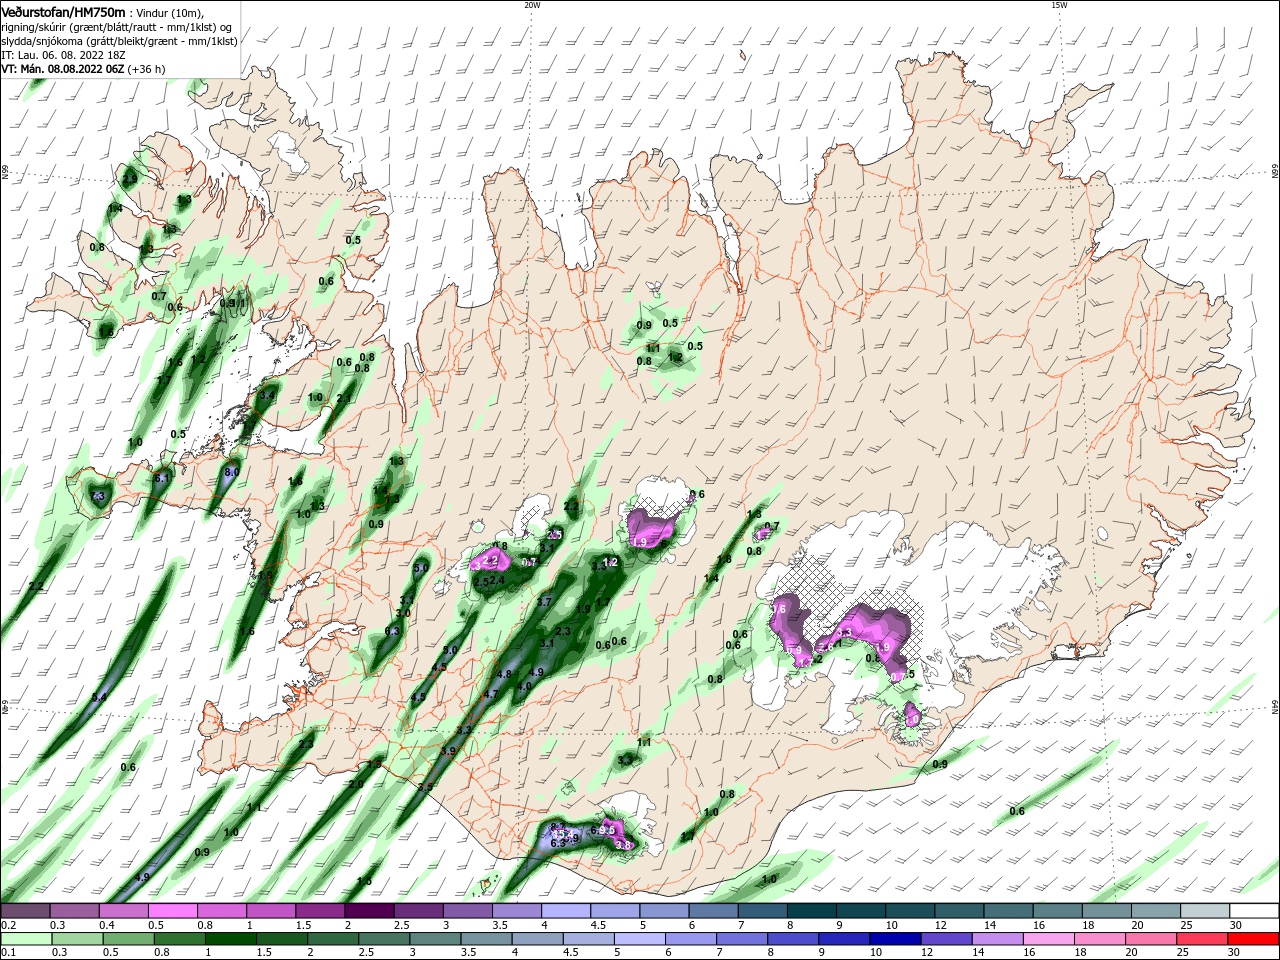Image resolution: width=1280 pixels, height=960 pixels.
Task: Click the 20W longitude label at the top
Action: click(x=532, y=4)
